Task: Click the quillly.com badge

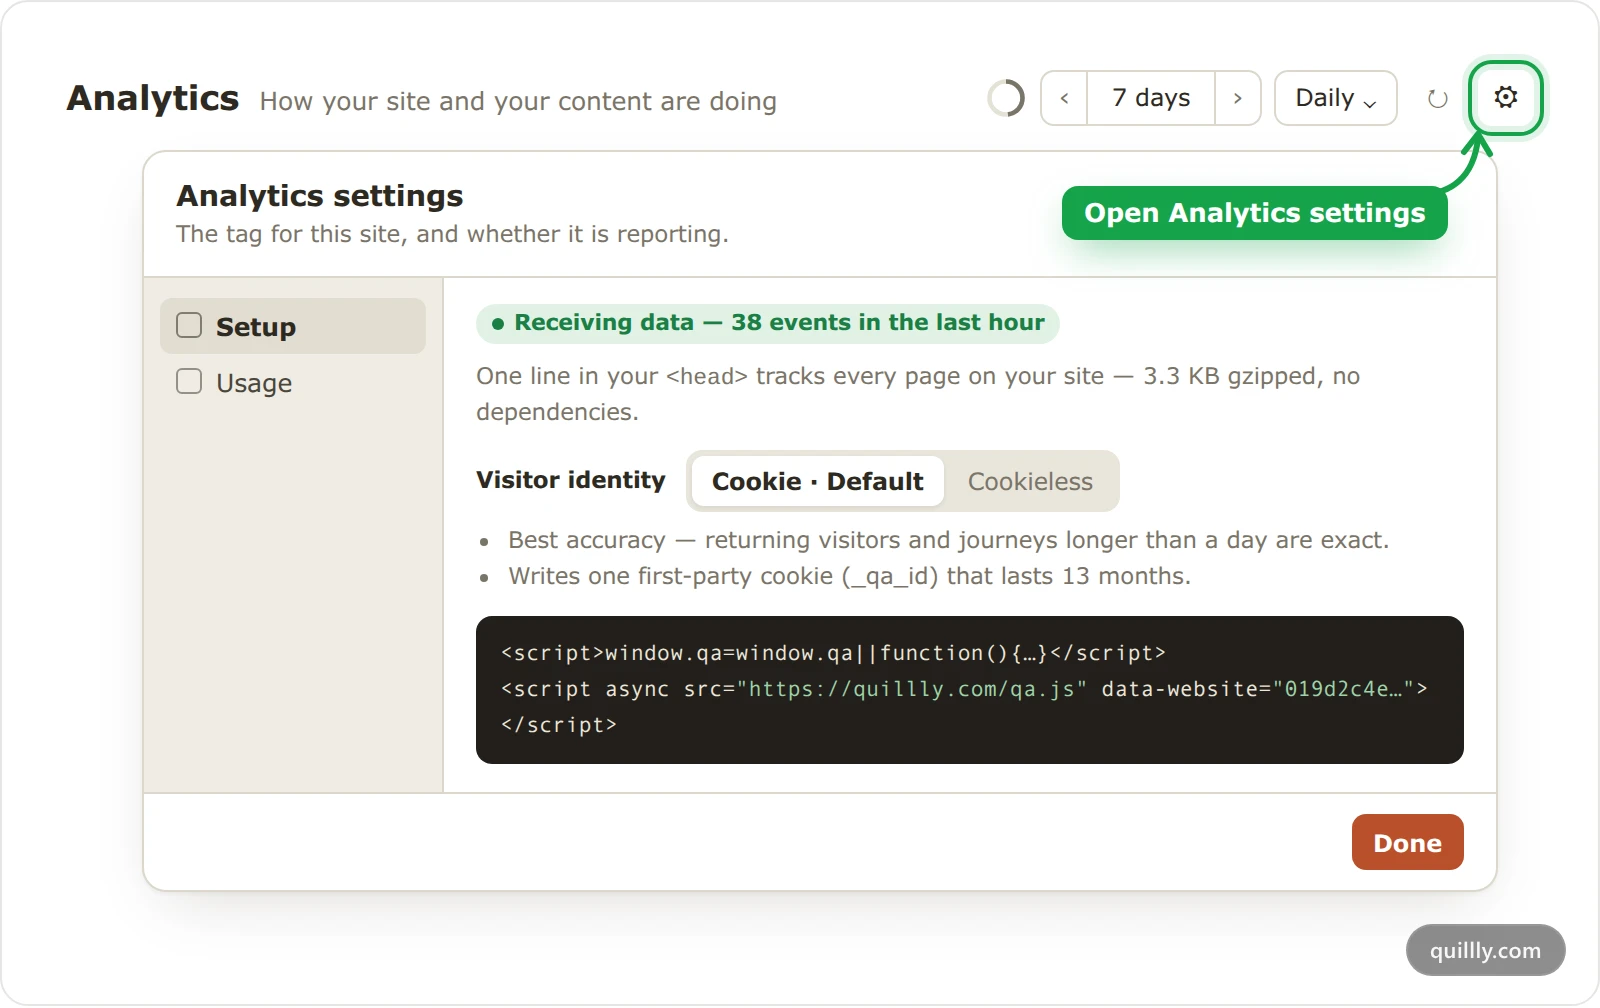Action: coord(1485,950)
